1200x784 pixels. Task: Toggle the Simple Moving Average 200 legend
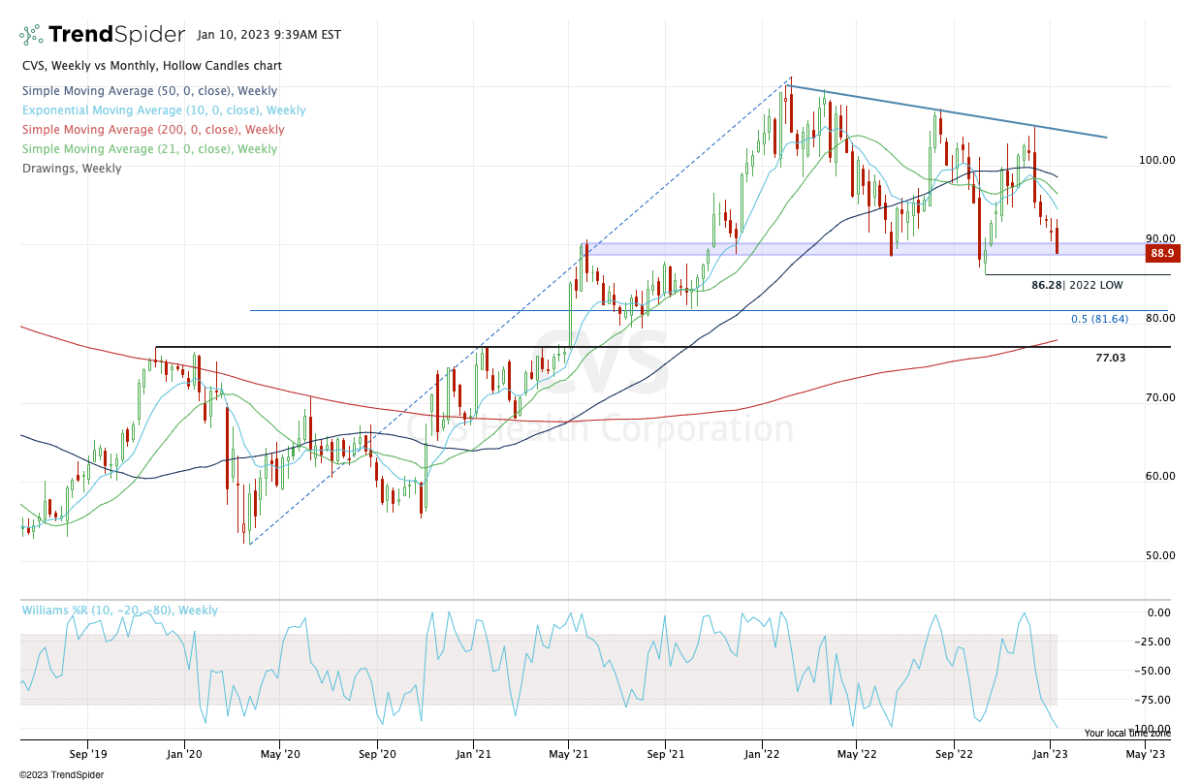(x=152, y=130)
